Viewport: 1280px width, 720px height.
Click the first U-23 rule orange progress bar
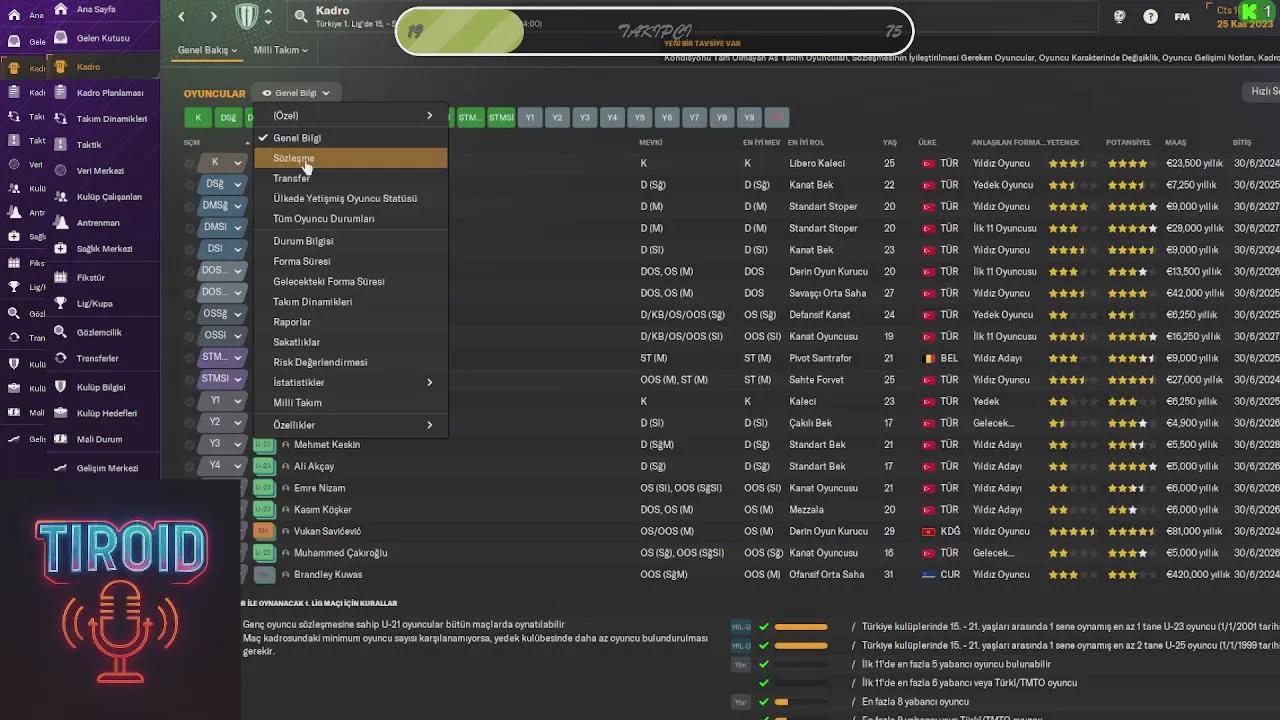click(801, 627)
